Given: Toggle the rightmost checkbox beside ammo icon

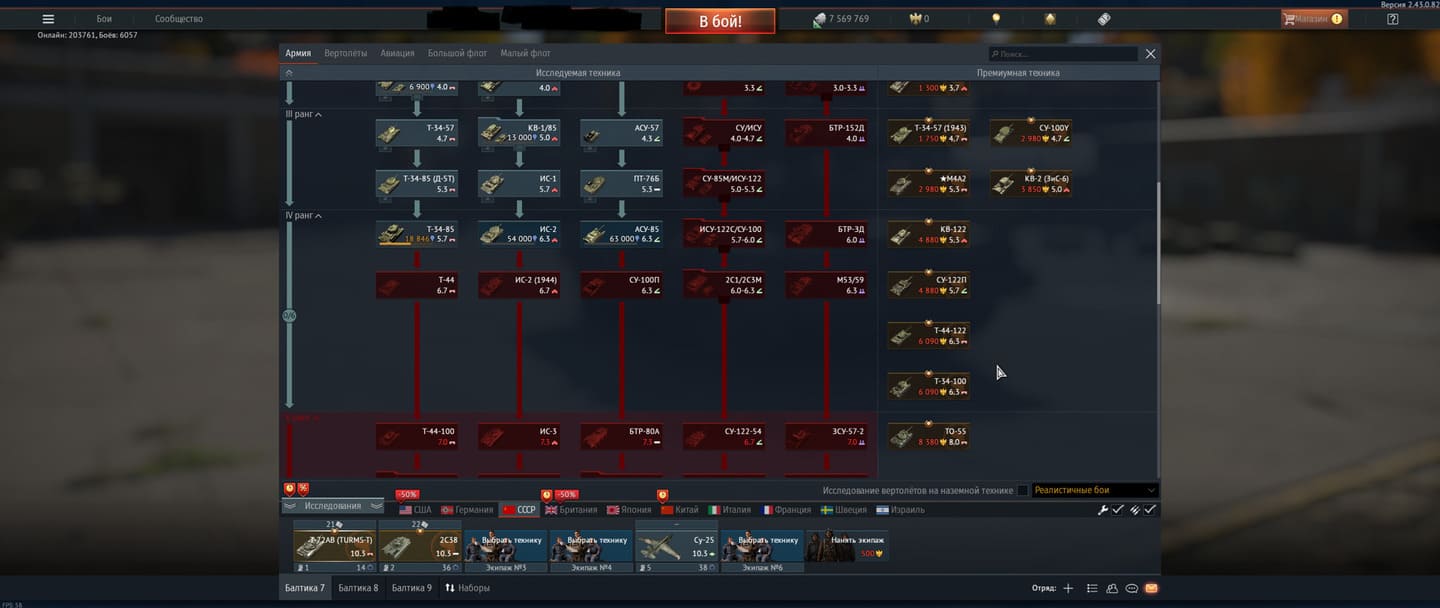Looking at the screenshot, I should pyautogui.click(x=1150, y=510).
